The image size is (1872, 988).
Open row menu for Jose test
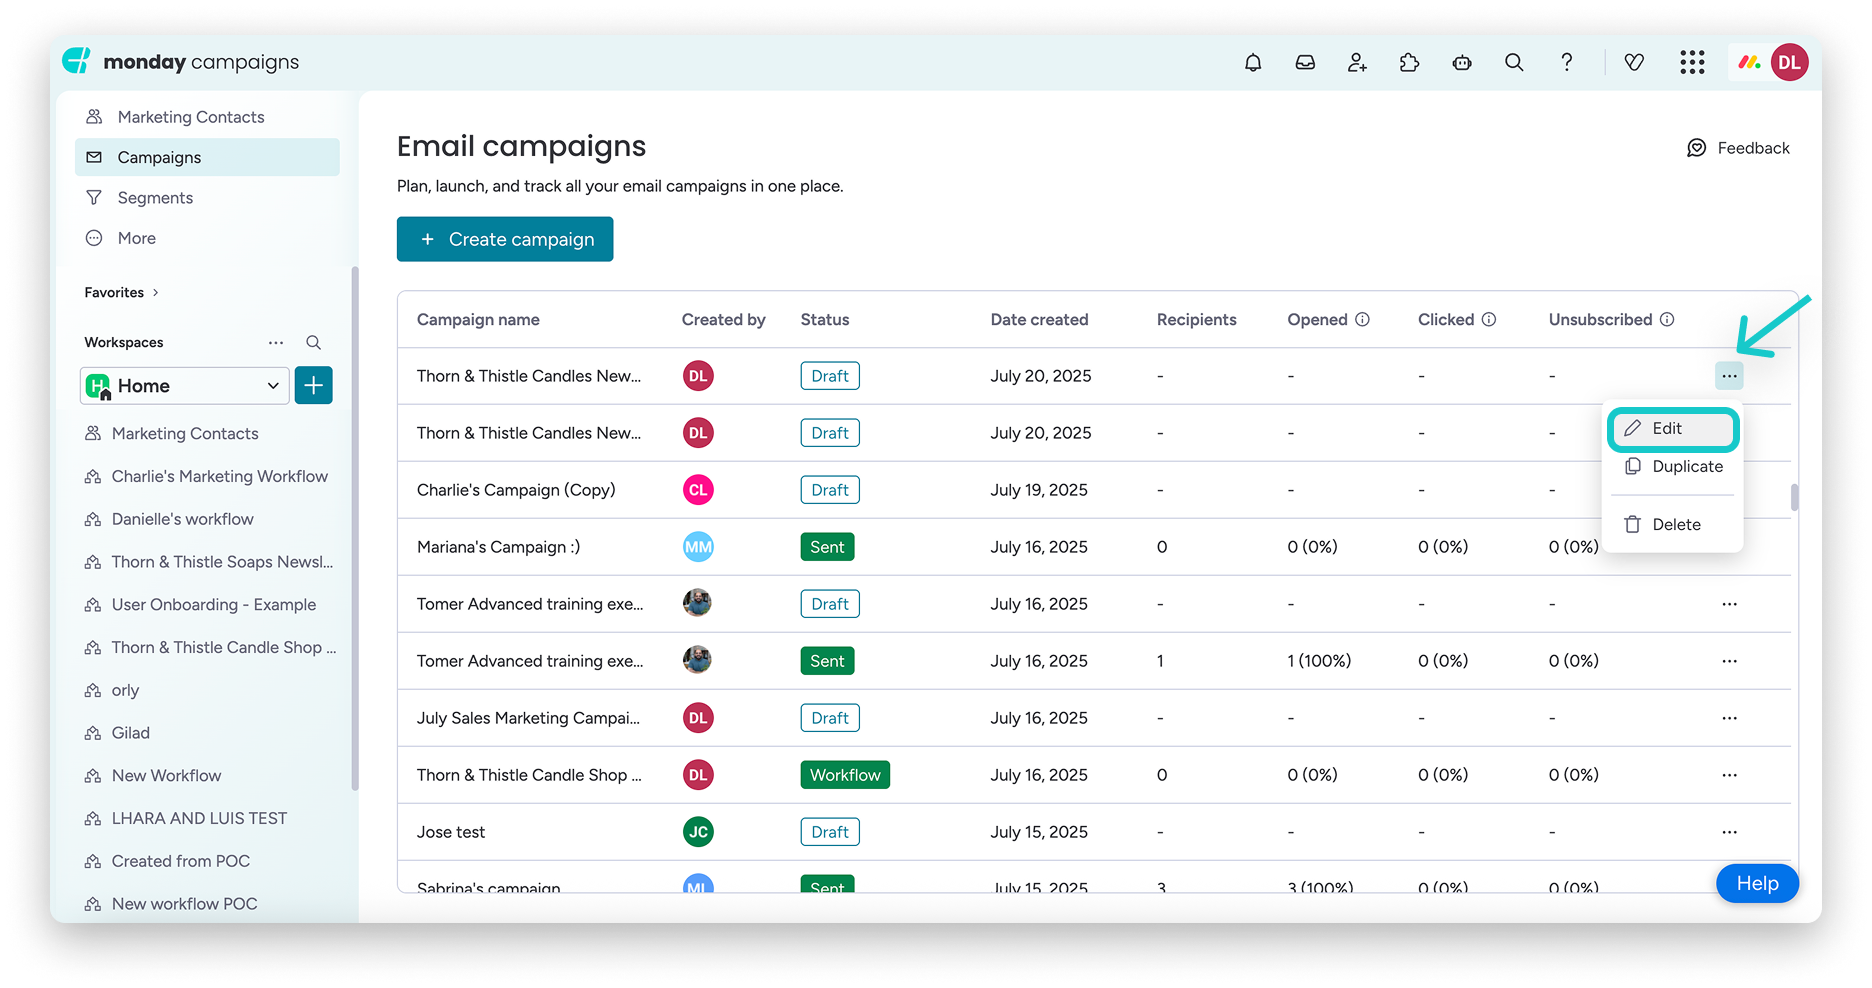tap(1729, 832)
